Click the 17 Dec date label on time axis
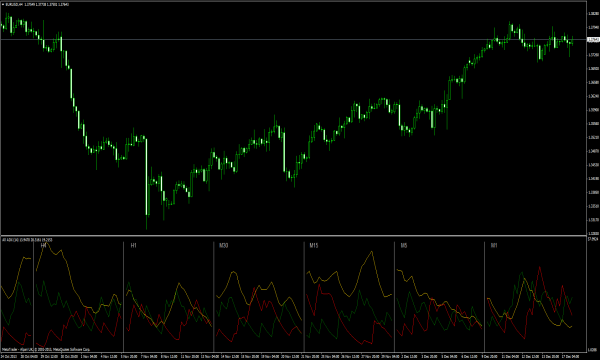The image size is (600, 360). point(570,356)
